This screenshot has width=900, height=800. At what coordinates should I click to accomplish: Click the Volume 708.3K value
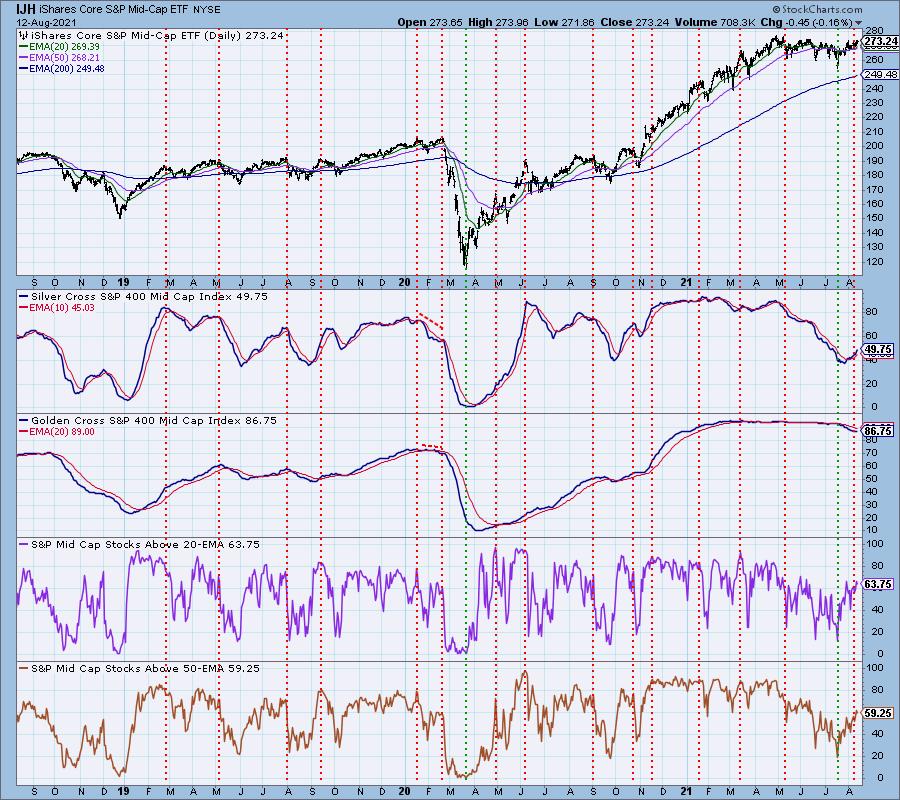(x=715, y=22)
